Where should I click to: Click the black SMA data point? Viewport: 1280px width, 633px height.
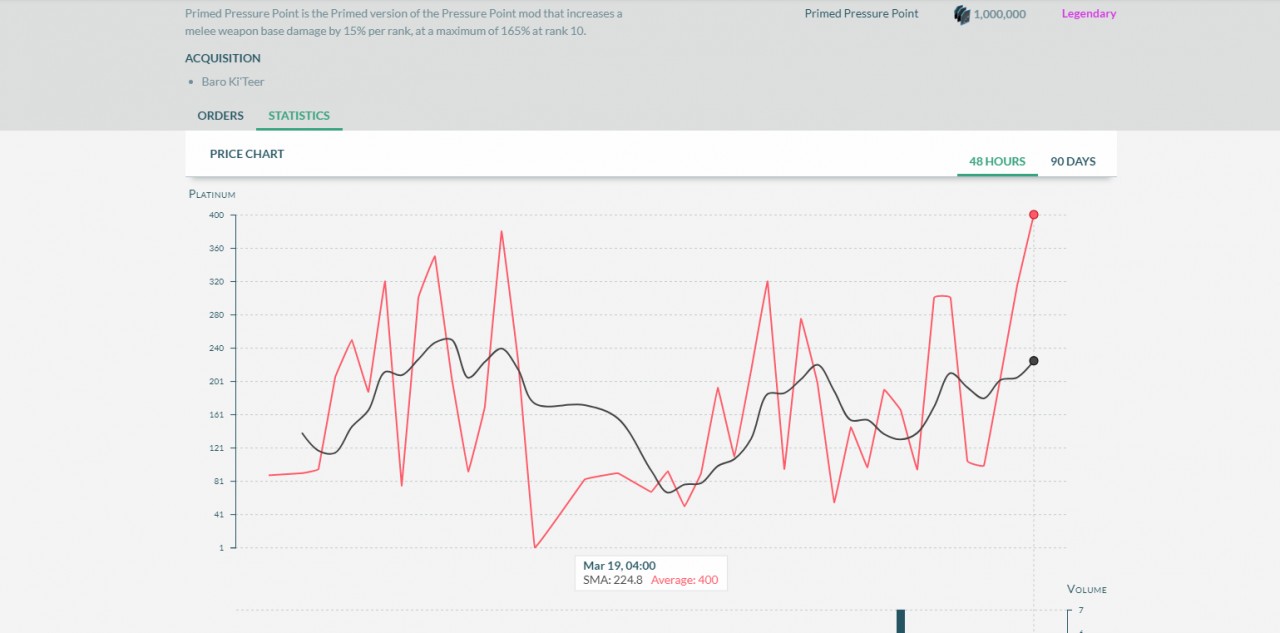(1033, 361)
